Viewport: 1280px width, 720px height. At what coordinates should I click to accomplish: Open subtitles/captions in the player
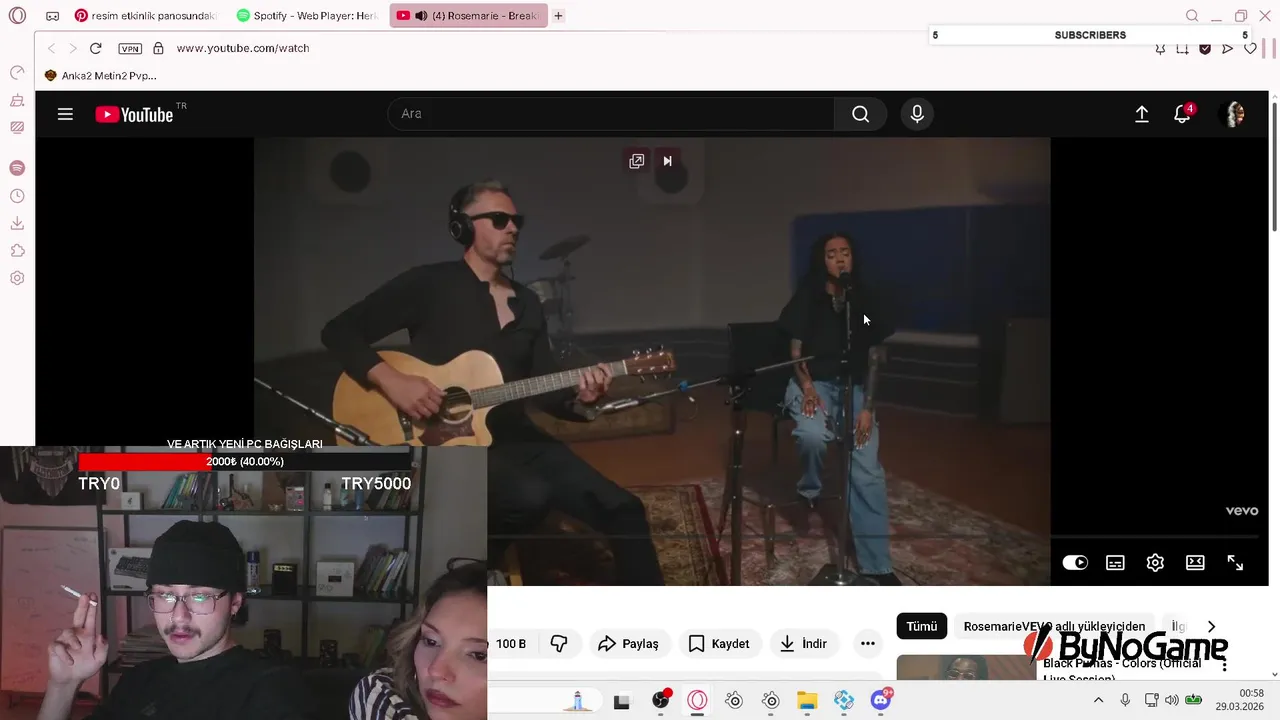coord(1115,563)
